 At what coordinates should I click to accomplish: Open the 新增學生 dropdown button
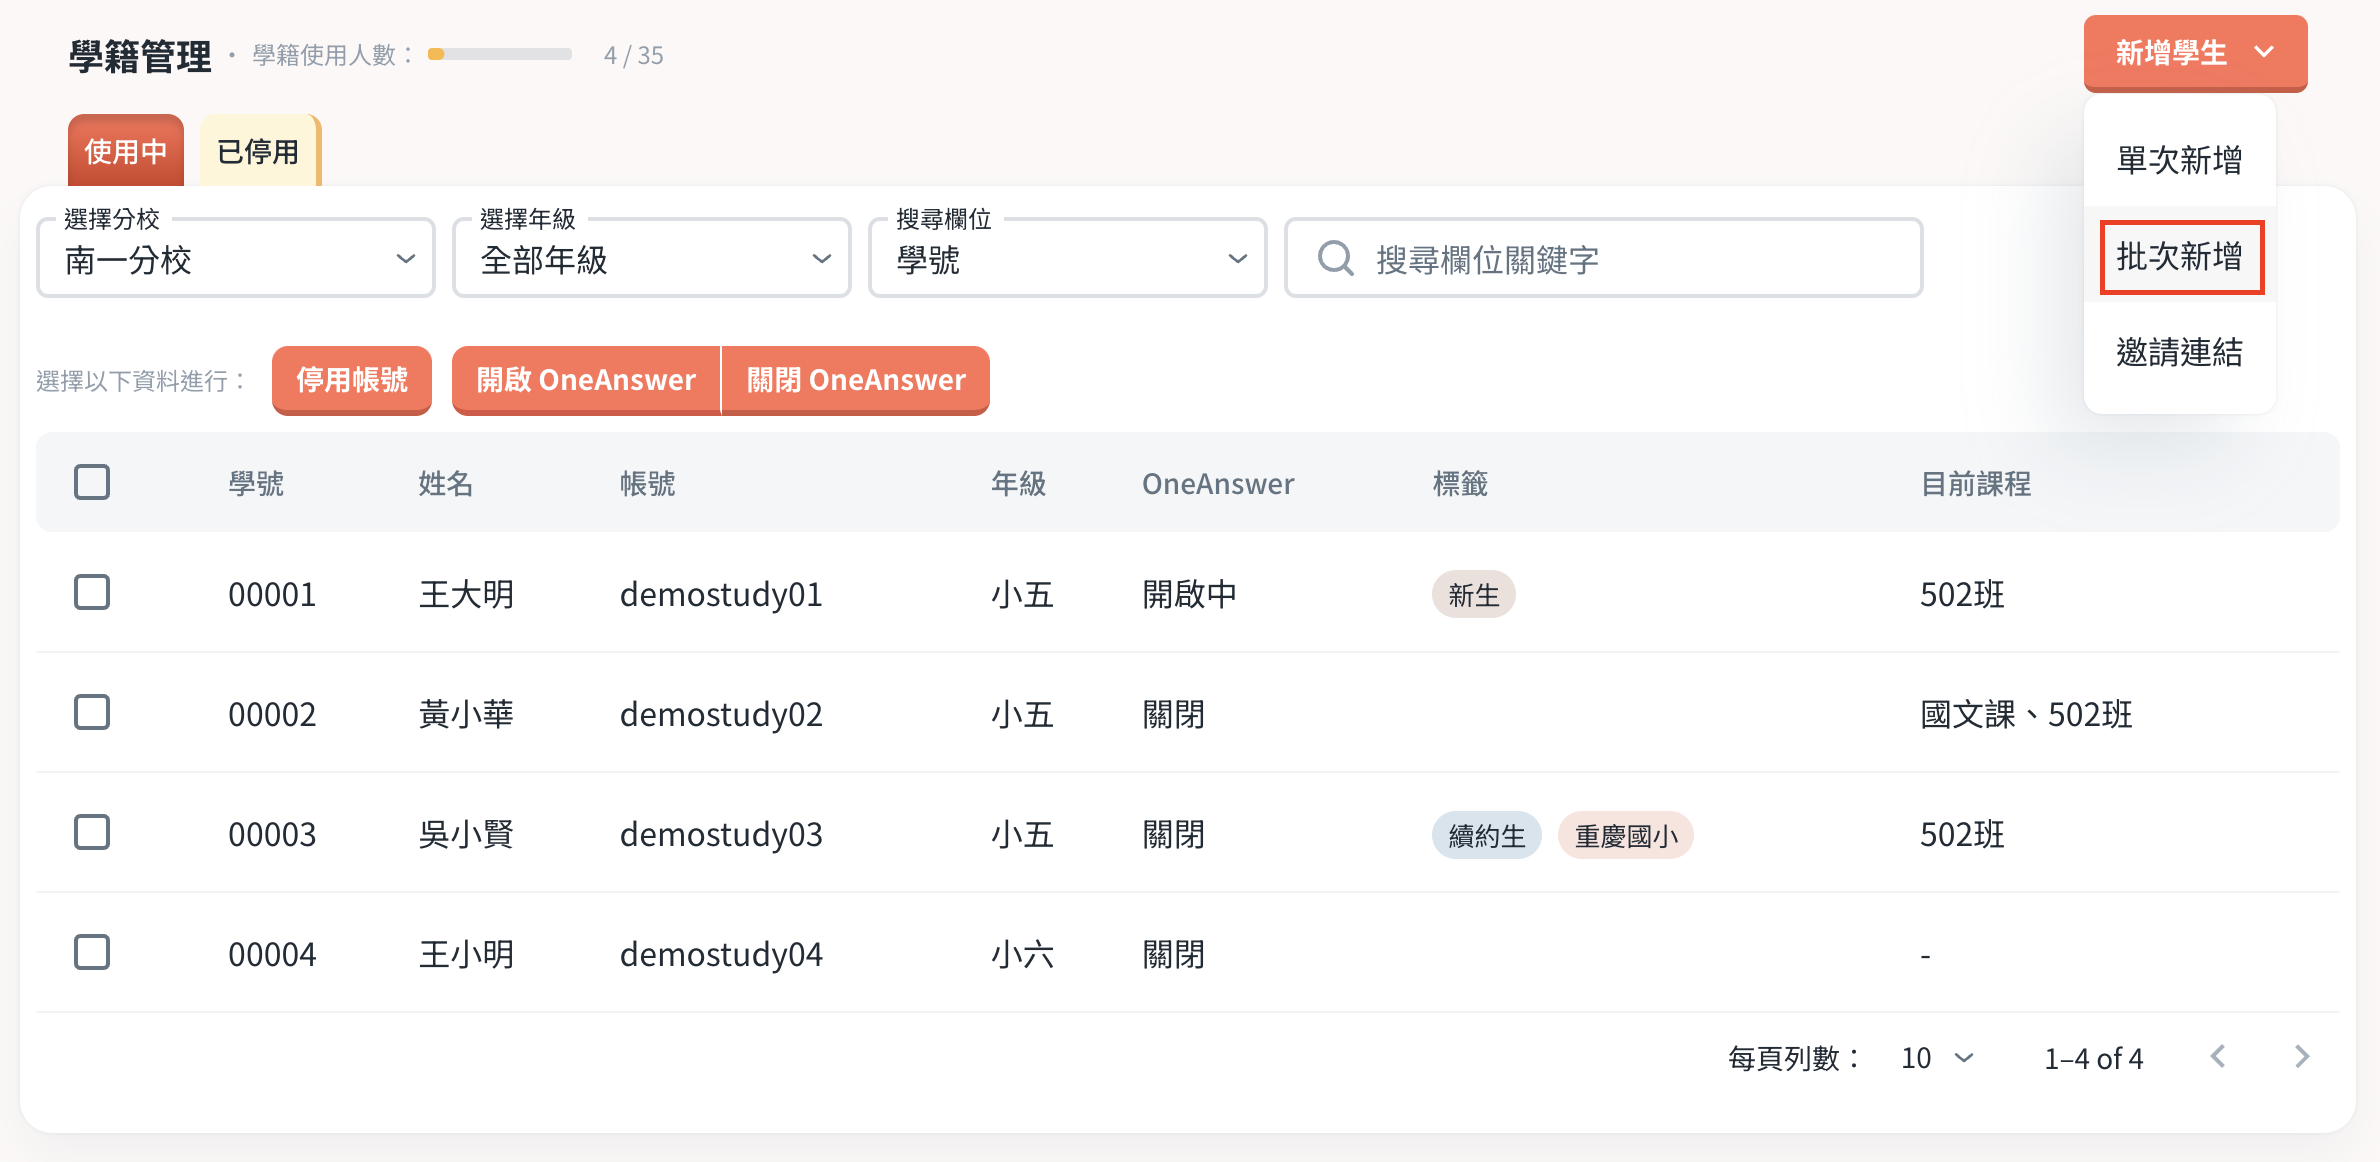coord(2195,53)
